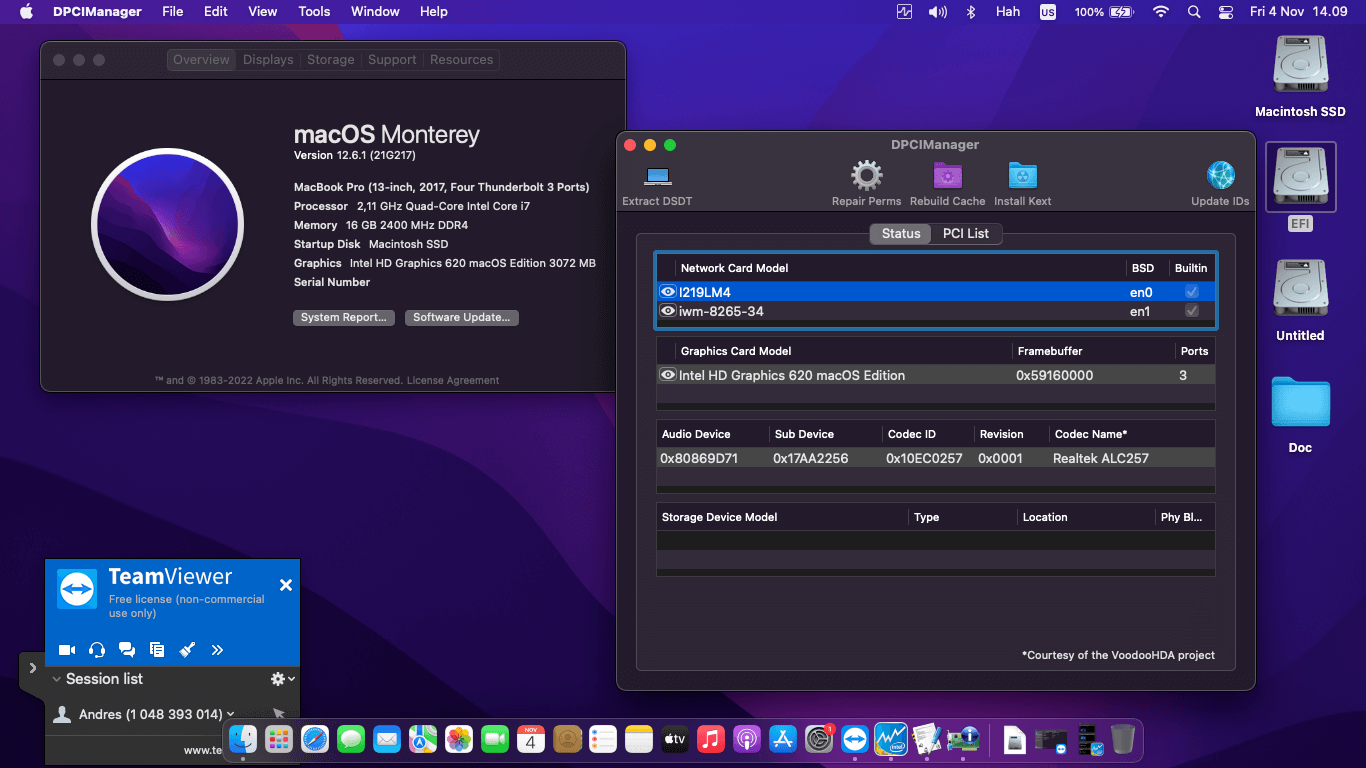1366x768 pixels.
Task: Open the gear dropdown beside Session list
Action: pyautogui.click(x=281, y=679)
